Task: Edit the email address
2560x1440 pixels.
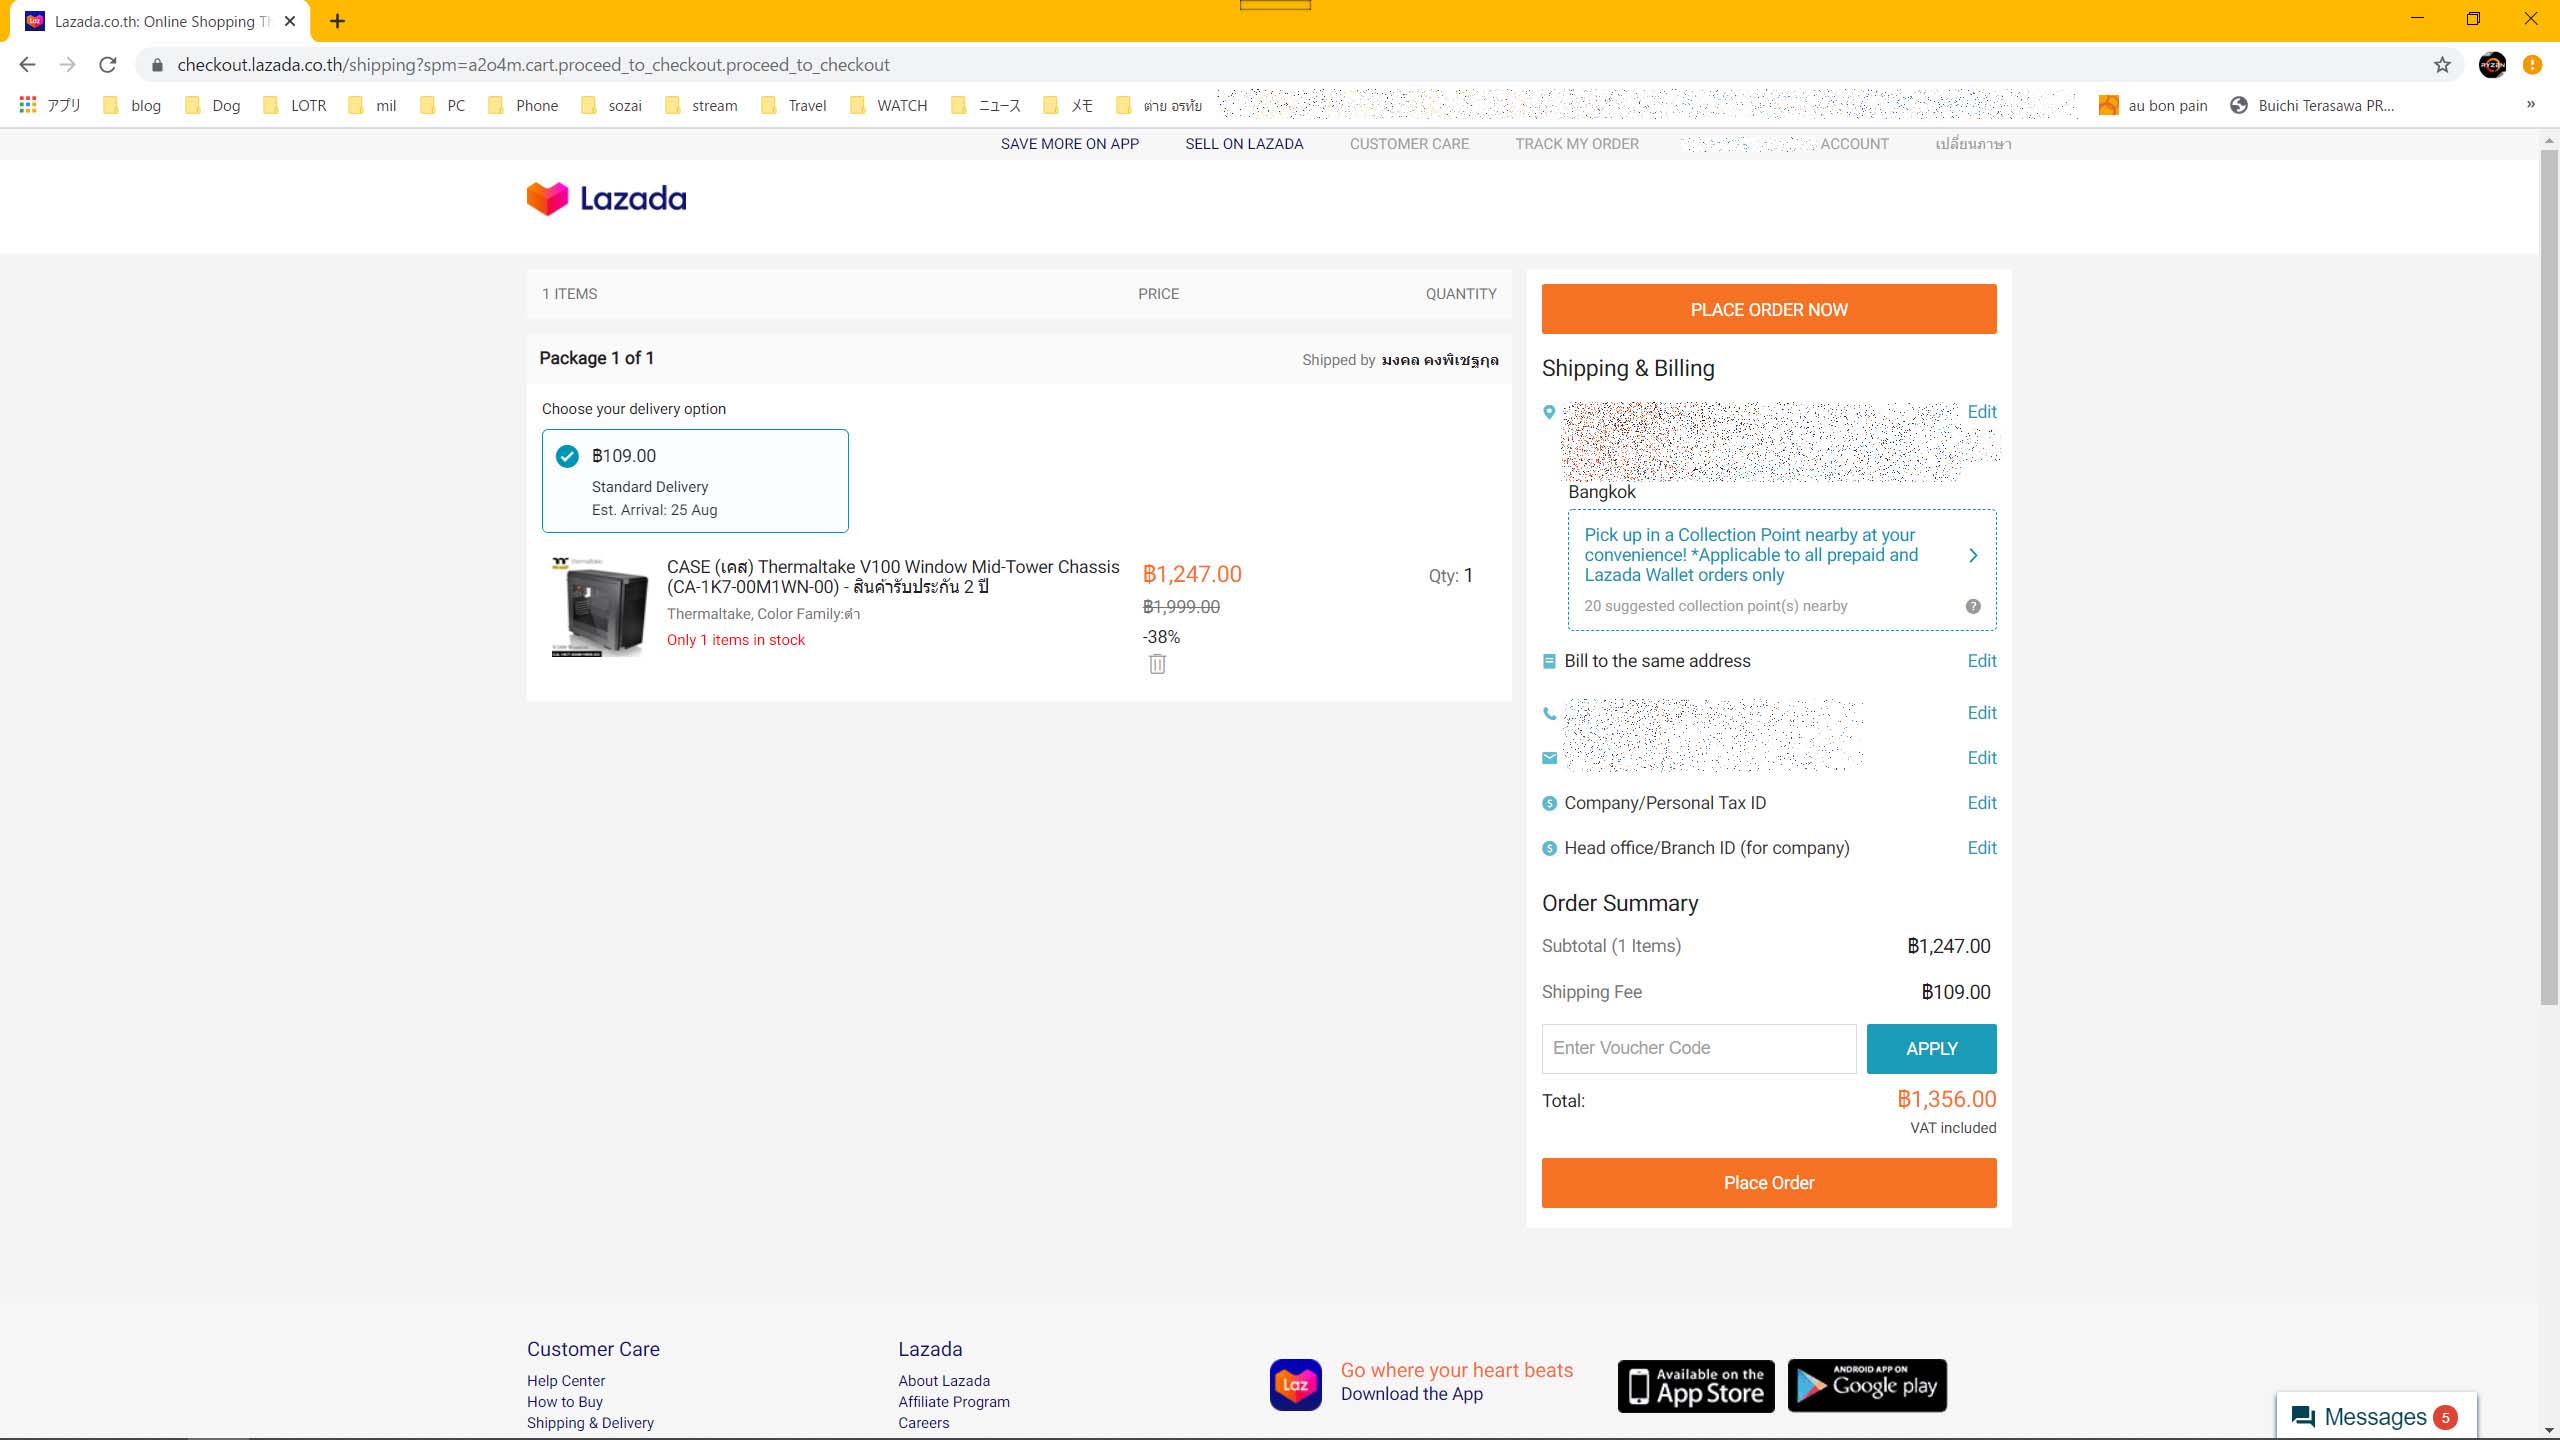Action: 1981,758
